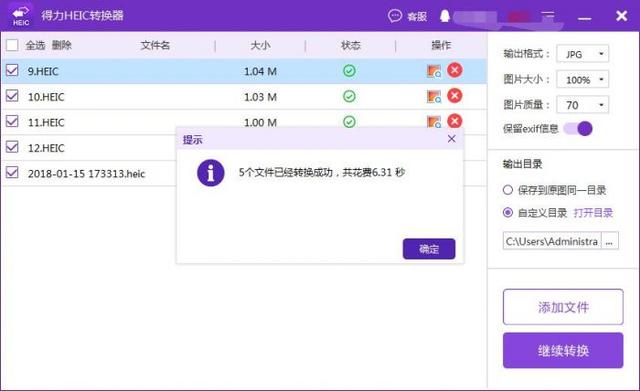Preview image for 10.HEIC row
Image resolution: width=640 pixels, height=391 pixels.
[434, 97]
